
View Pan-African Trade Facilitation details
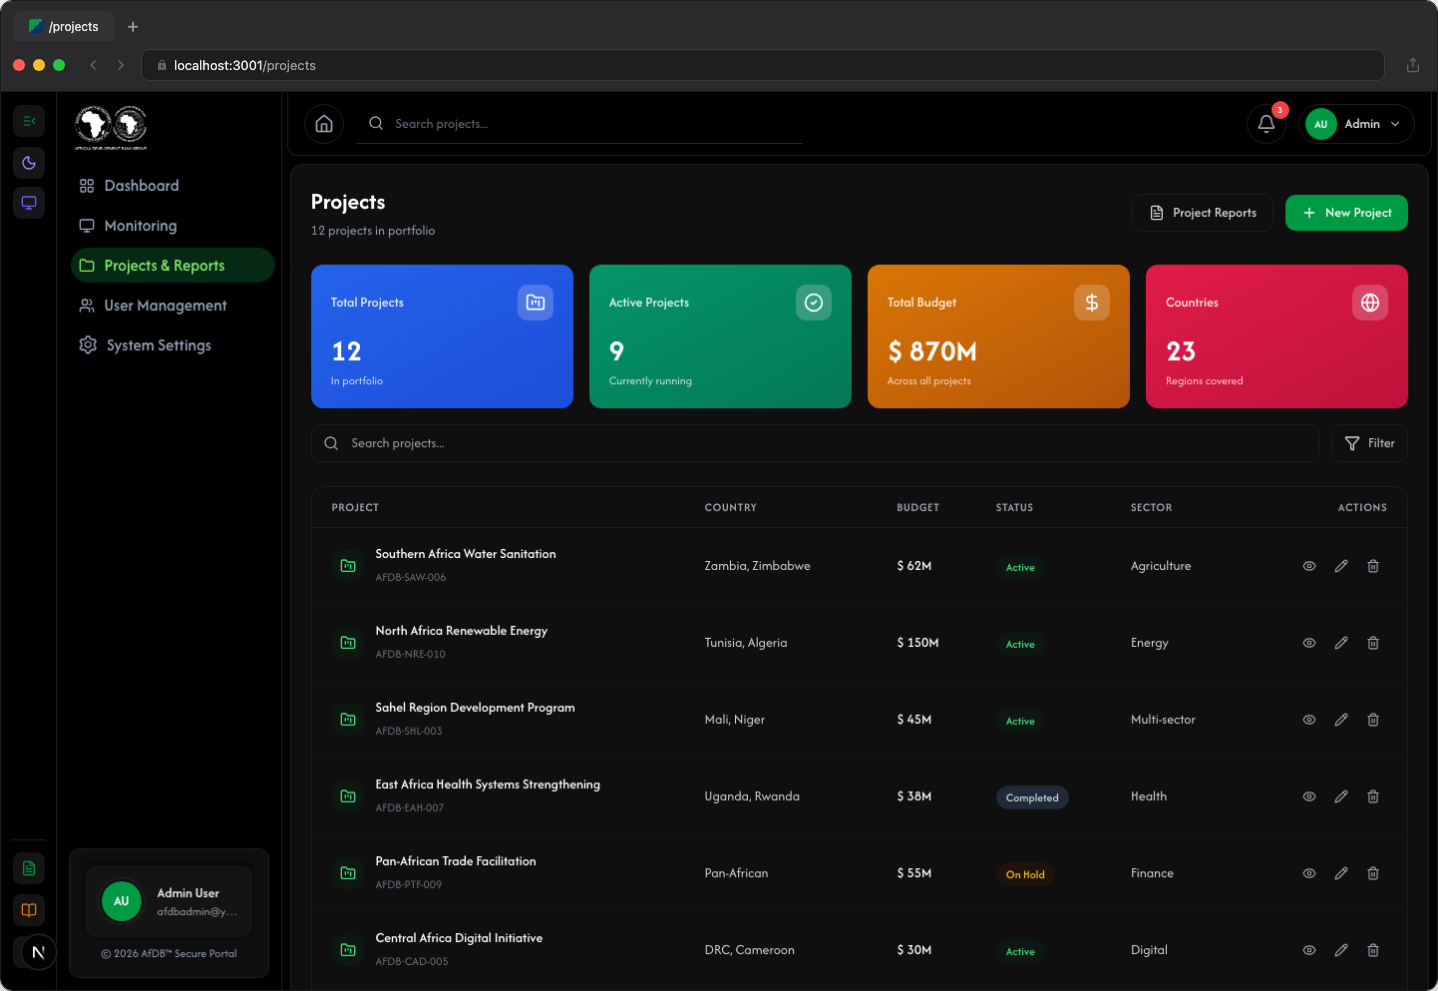[1309, 873]
